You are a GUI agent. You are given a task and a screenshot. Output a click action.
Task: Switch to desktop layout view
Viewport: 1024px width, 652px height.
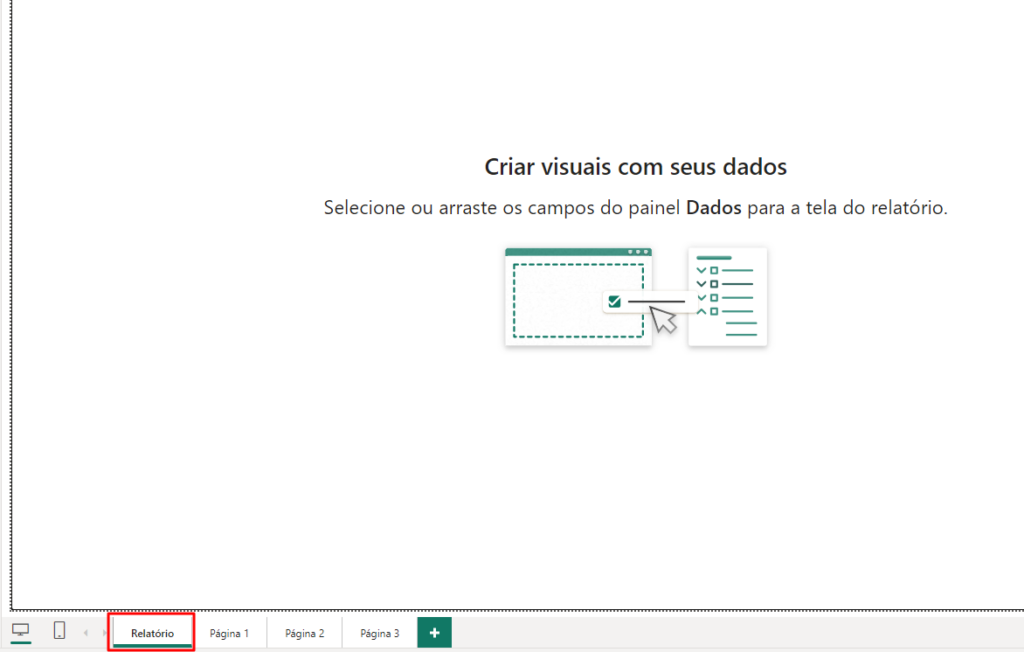[x=20, y=631]
